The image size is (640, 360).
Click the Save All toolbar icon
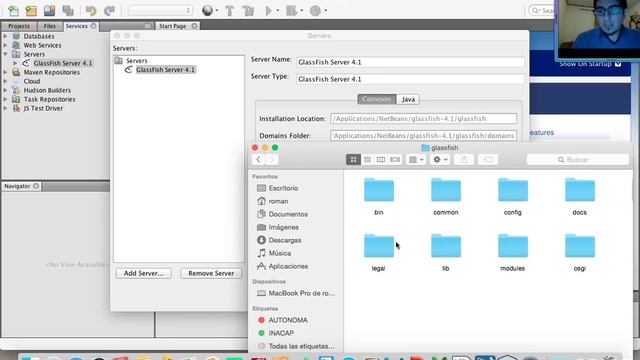pyautogui.click(x=68, y=11)
